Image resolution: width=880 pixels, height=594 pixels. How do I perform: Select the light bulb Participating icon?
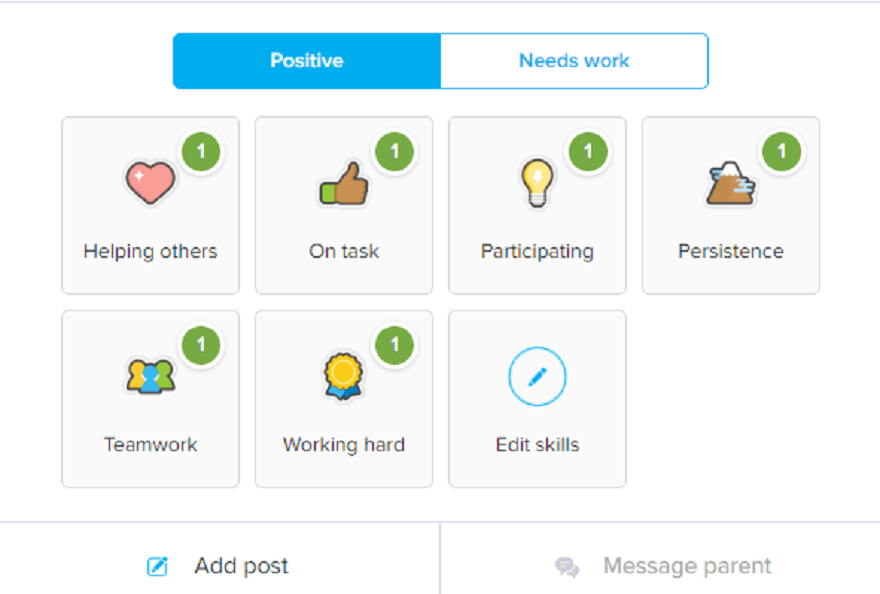coord(537,184)
